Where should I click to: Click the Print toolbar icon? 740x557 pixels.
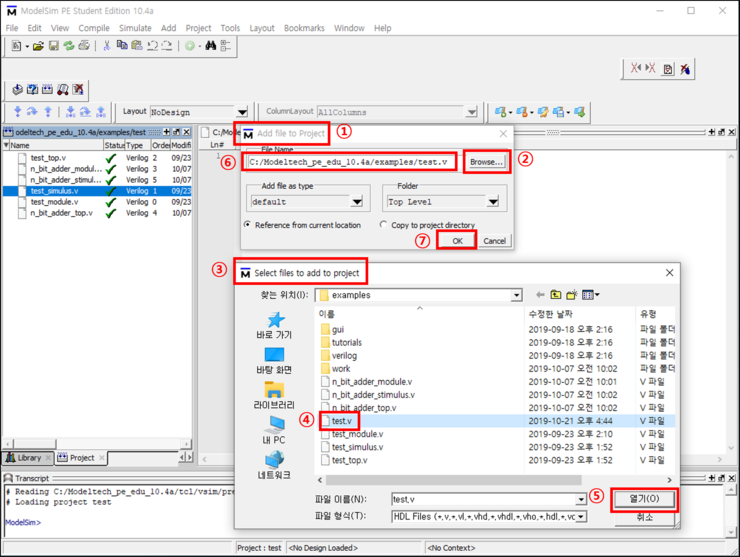coord(84,46)
